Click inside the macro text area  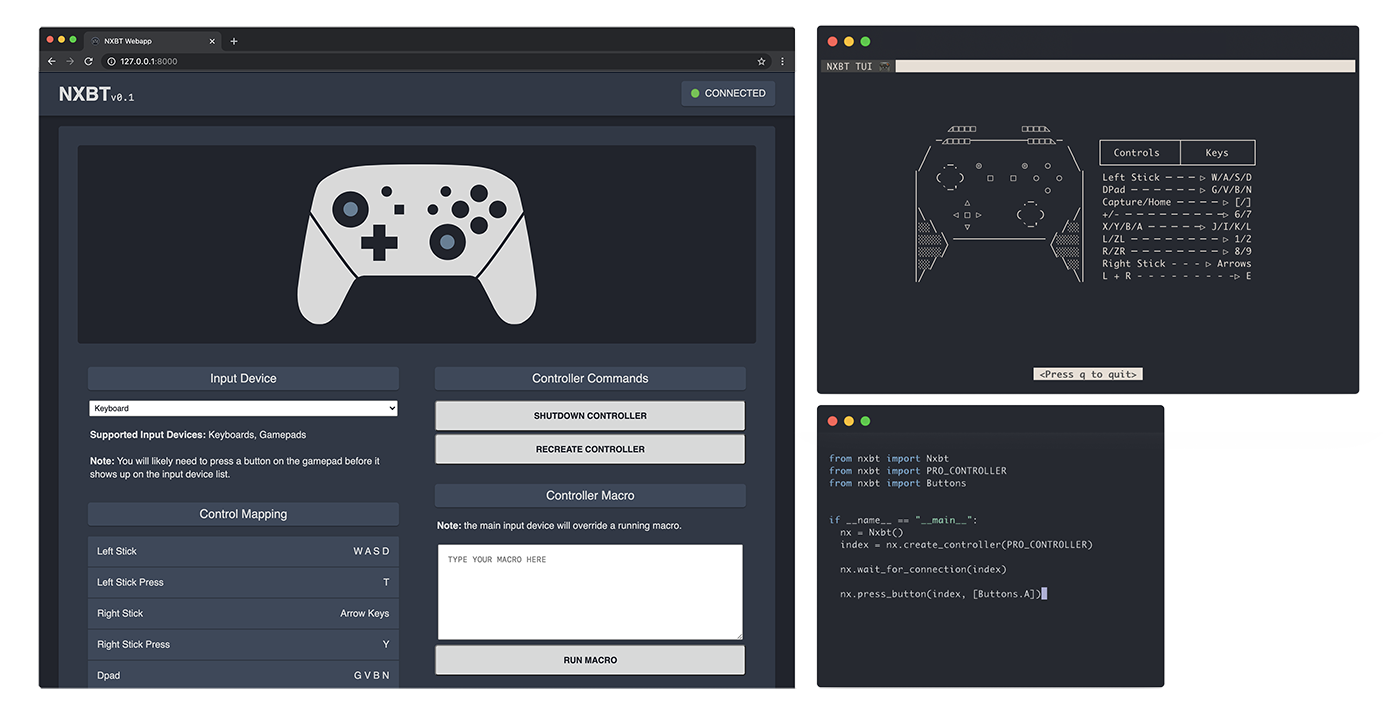589,590
